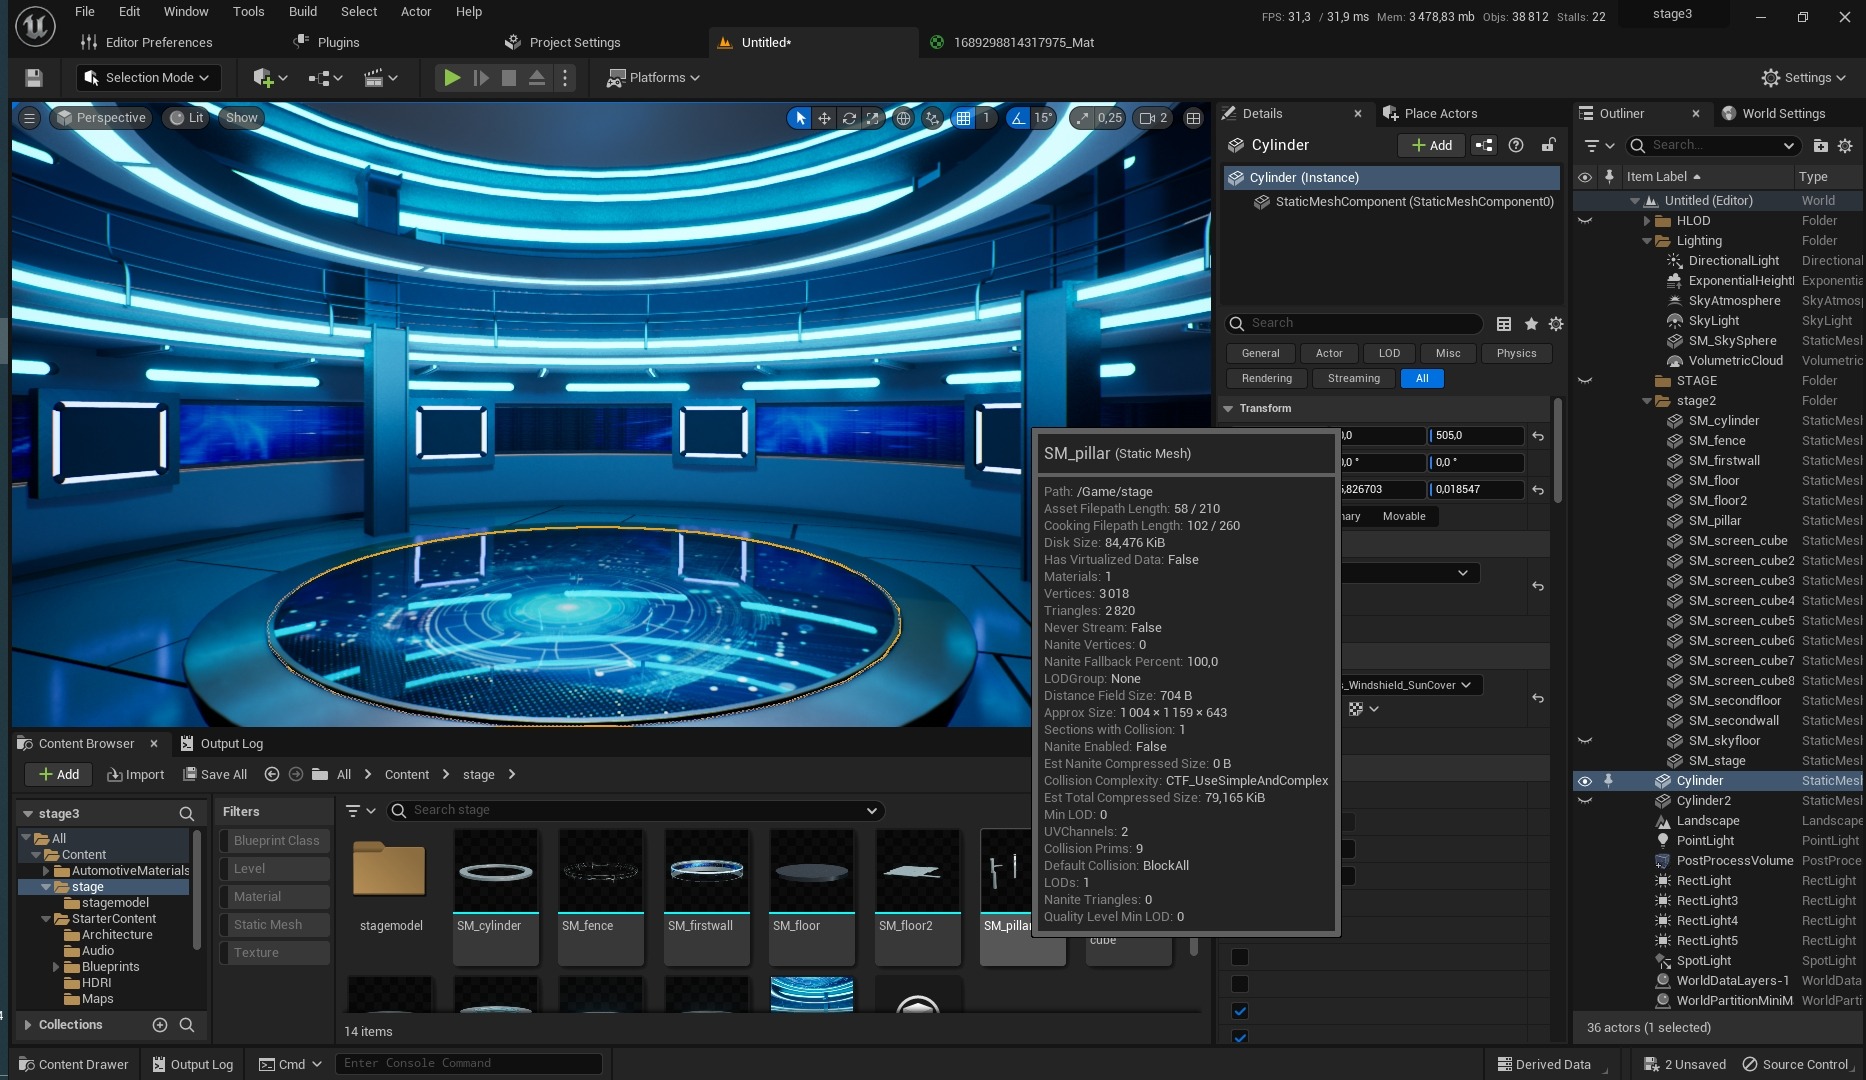
Task: Click the Save All button
Action: coord(215,775)
